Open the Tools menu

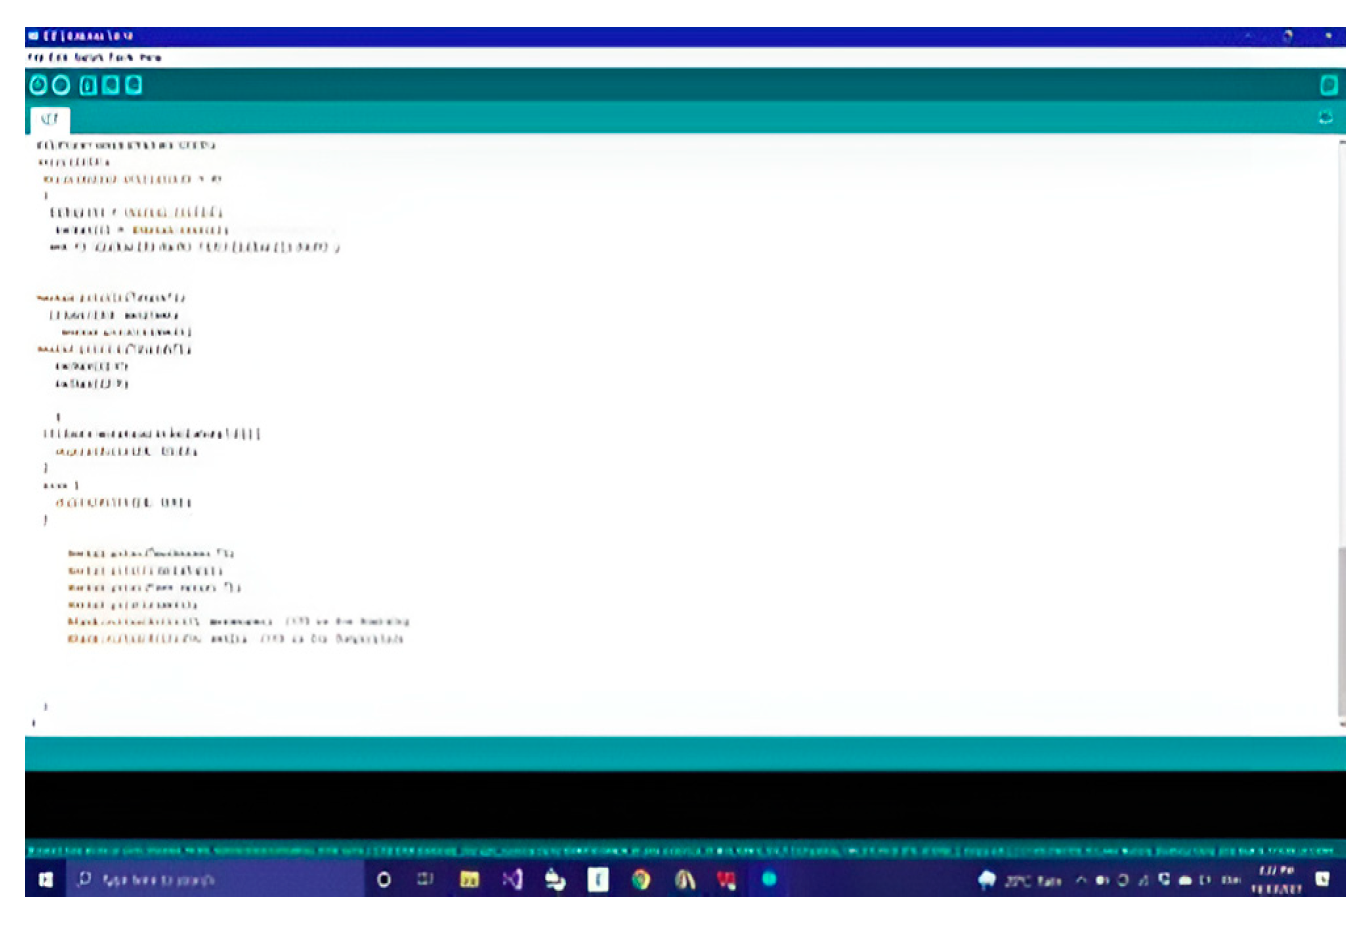121,58
